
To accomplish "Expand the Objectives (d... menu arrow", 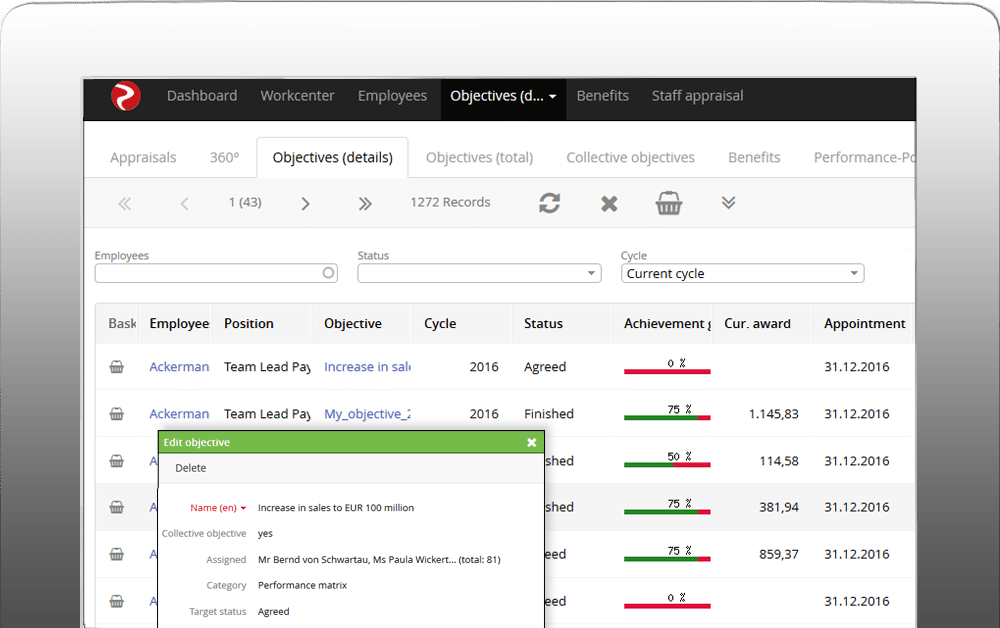I will coord(553,97).
